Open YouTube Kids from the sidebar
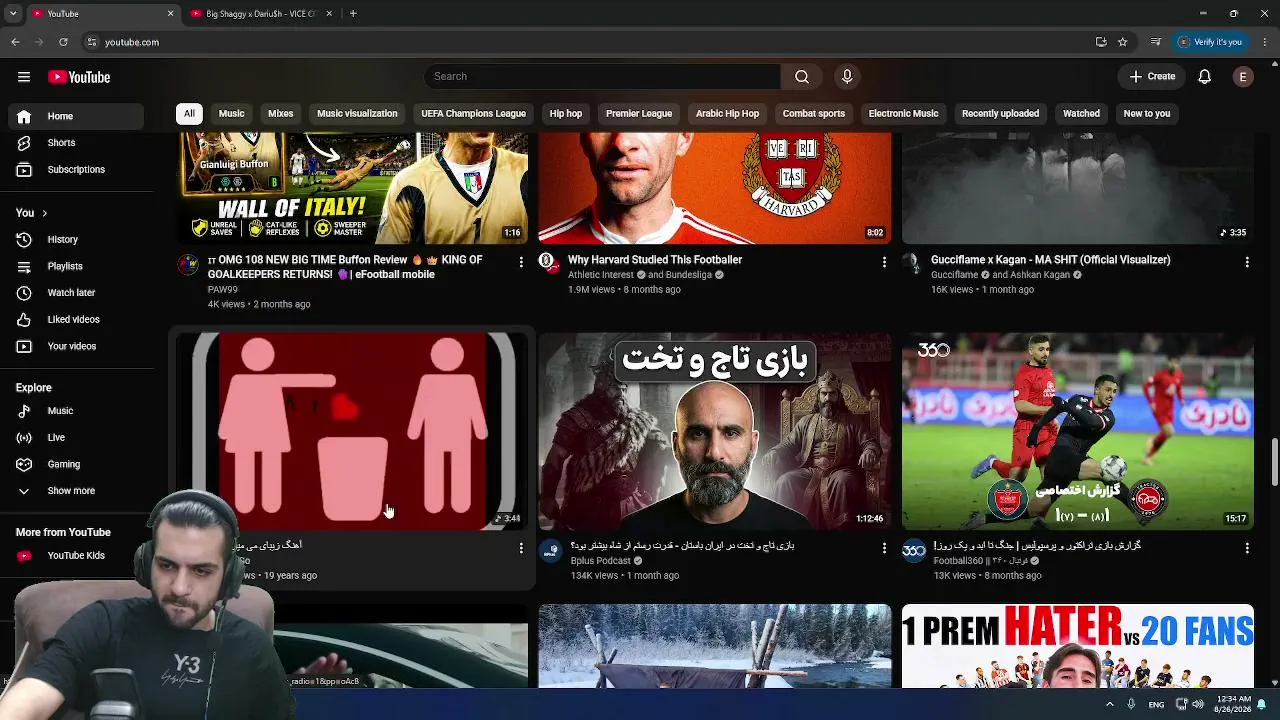Viewport: 1280px width, 720px height. point(76,556)
